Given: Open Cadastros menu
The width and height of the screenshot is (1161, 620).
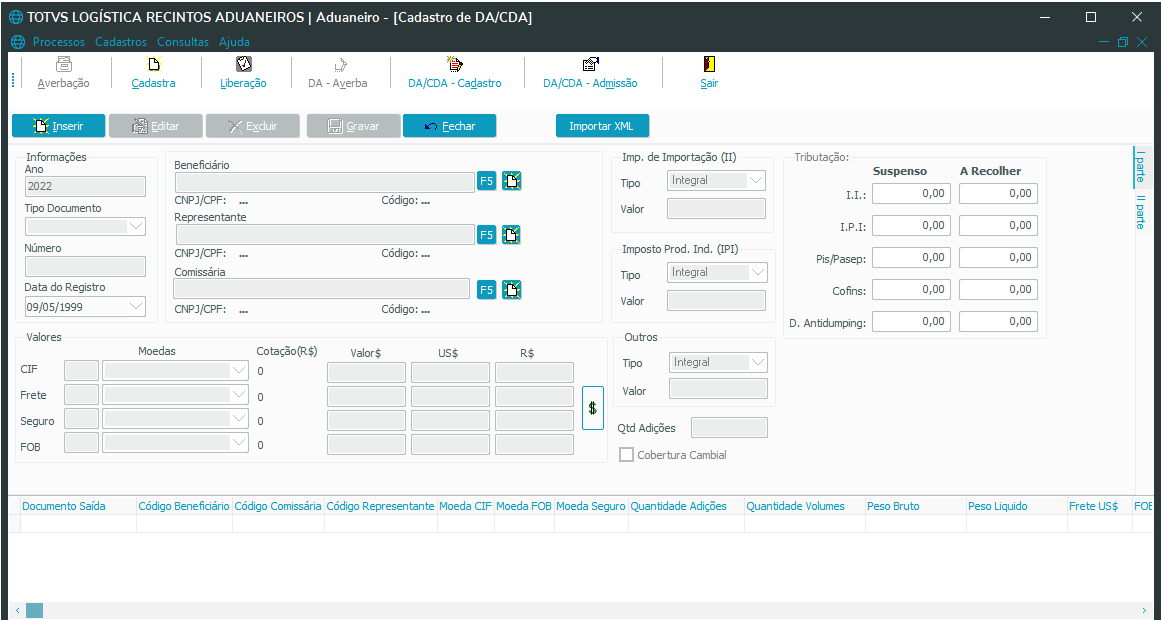Looking at the screenshot, I should (x=121, y=42).
